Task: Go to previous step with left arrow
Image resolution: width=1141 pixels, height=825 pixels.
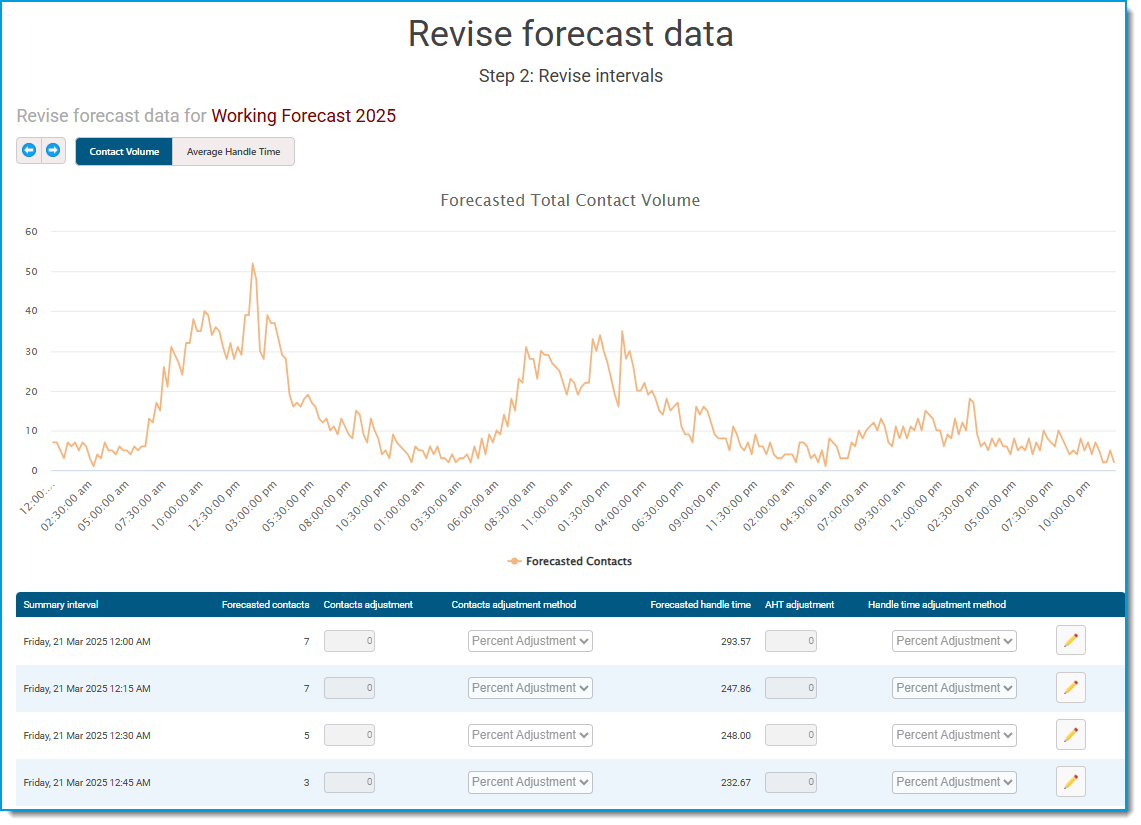Action: point(29,151)
